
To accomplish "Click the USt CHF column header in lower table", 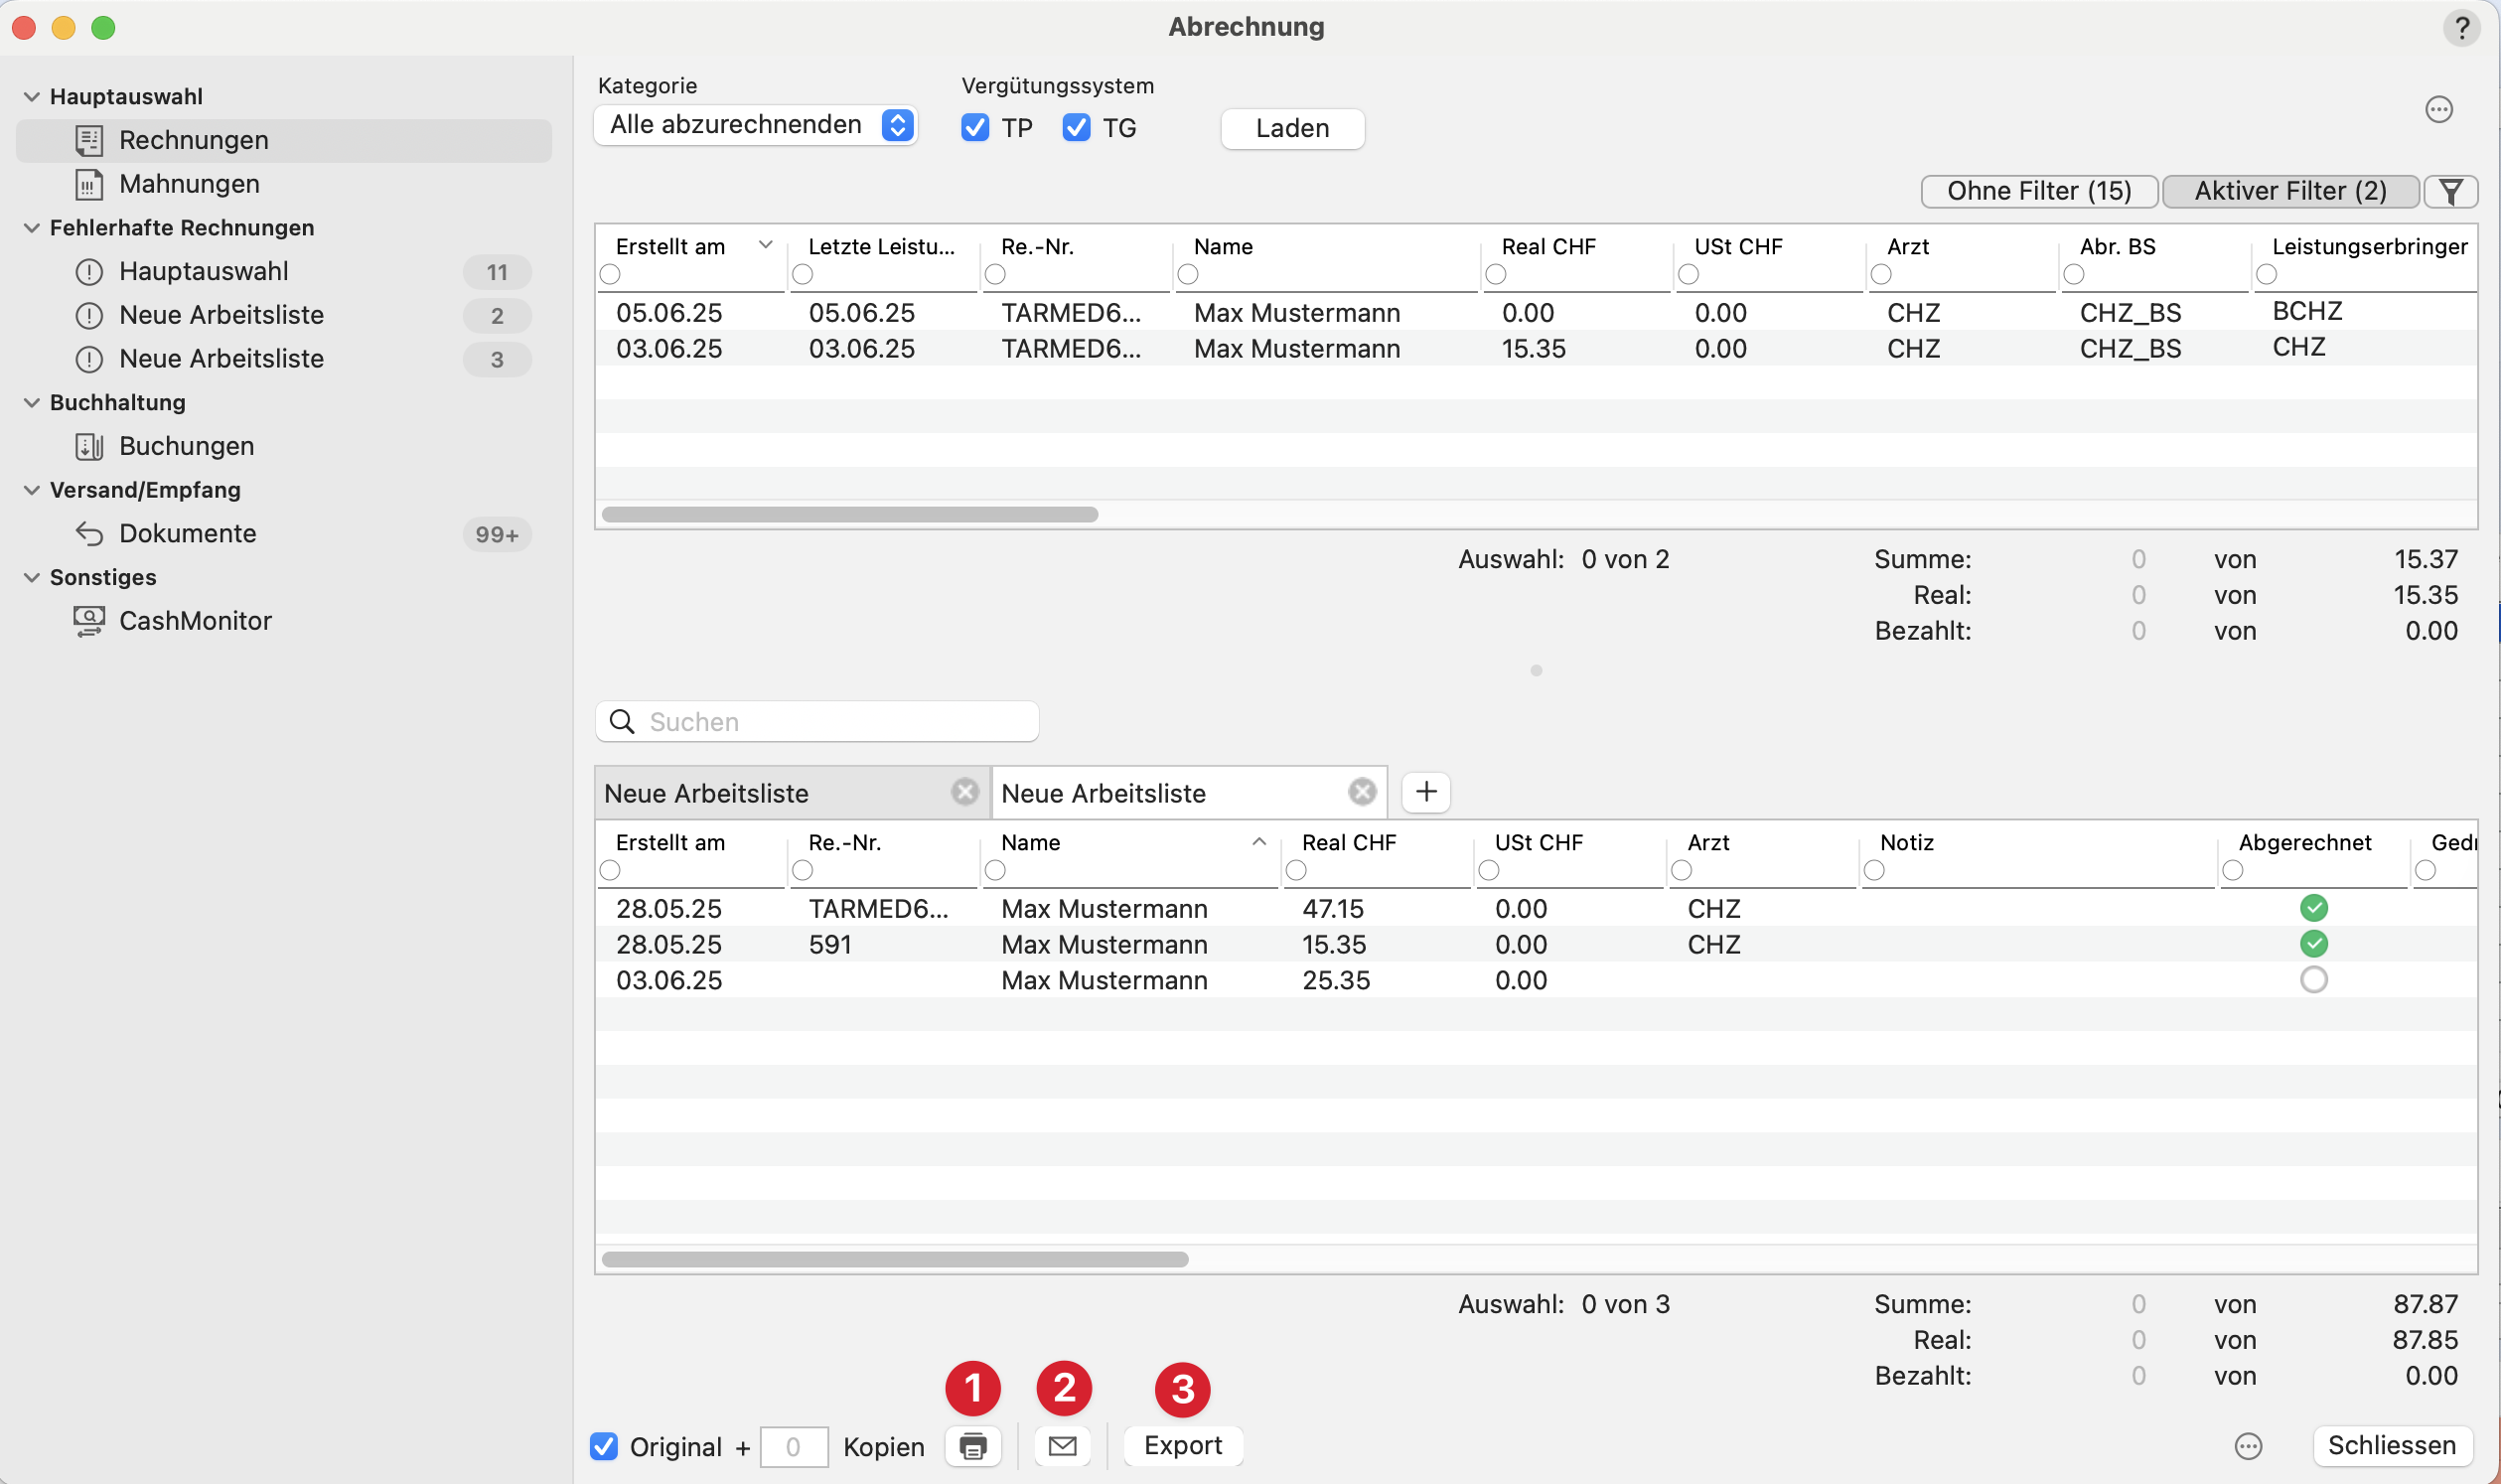I will 1538,843.
